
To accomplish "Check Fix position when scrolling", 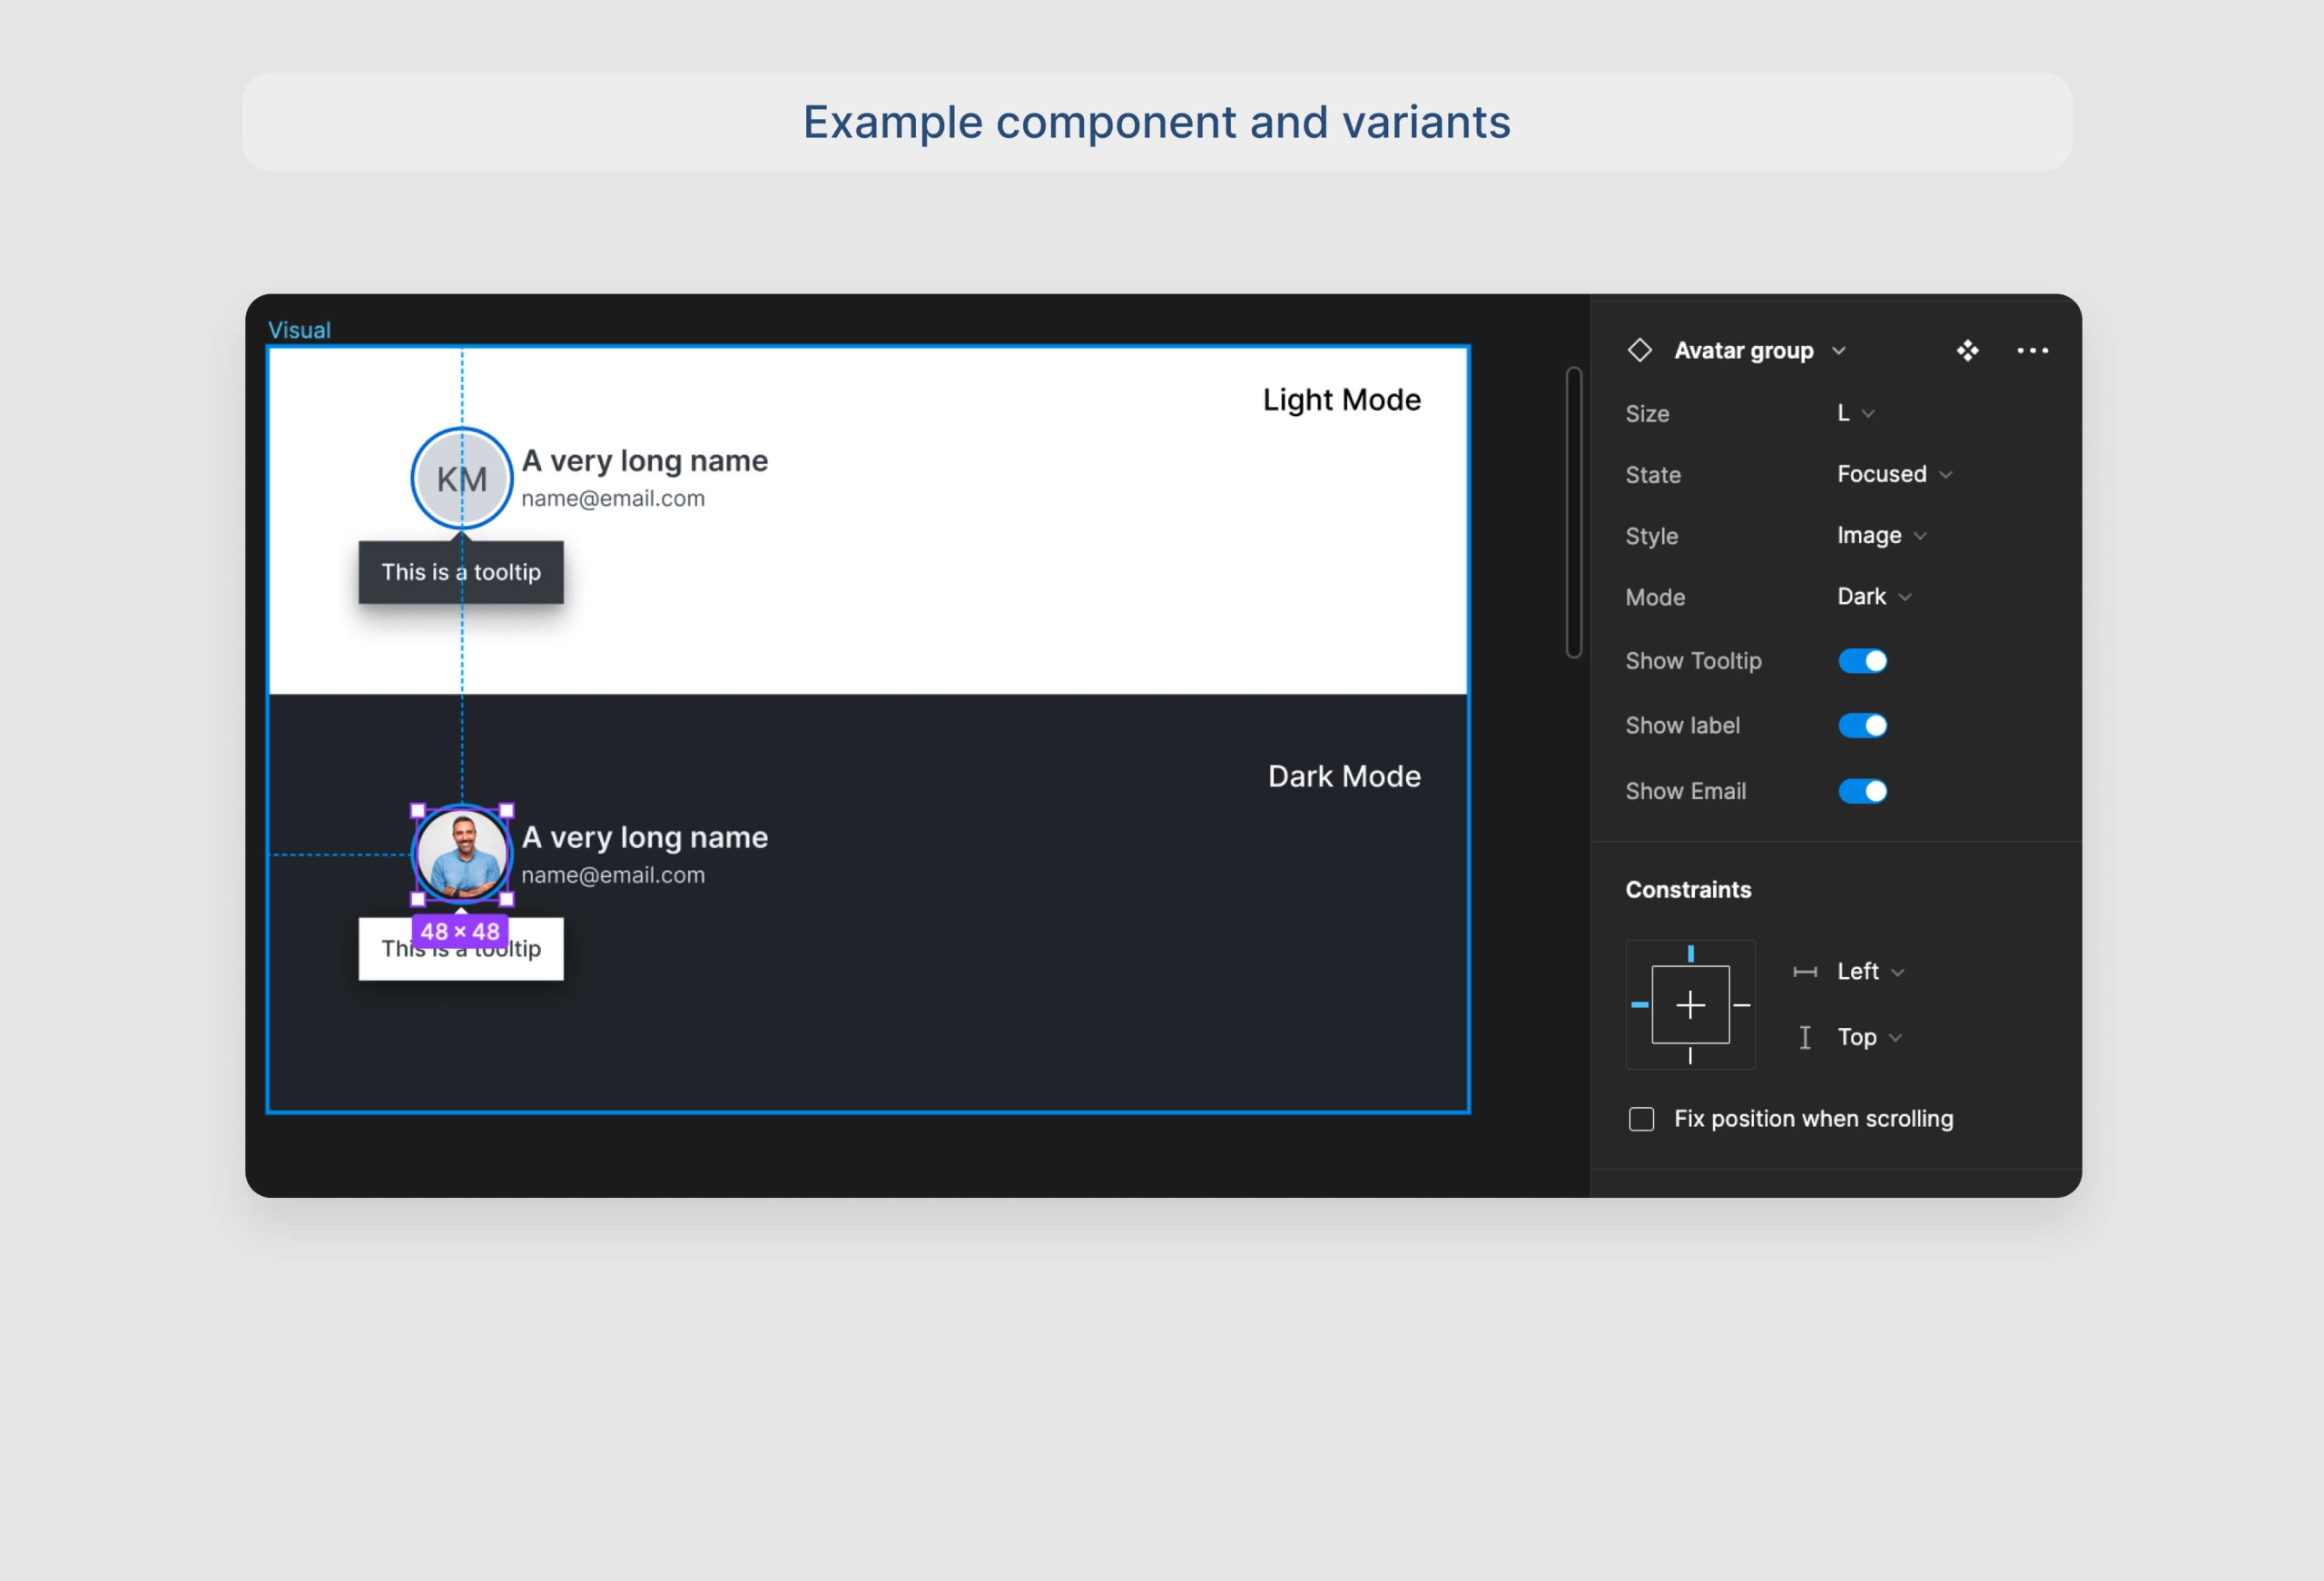I will [1641, 1118].
